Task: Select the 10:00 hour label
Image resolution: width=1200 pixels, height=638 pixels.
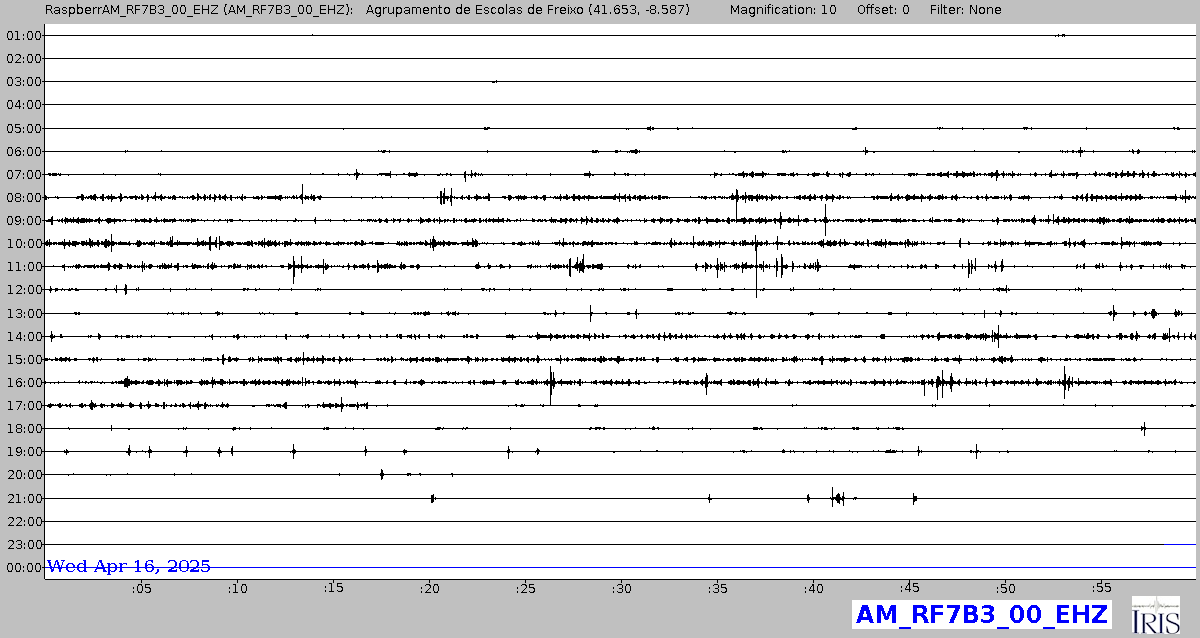Action: pos(23,244)
